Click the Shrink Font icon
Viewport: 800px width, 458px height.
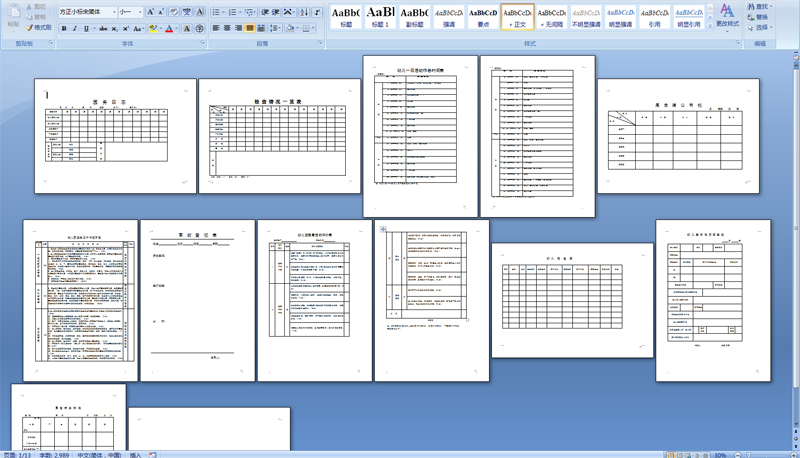click(x=161, y=12)
